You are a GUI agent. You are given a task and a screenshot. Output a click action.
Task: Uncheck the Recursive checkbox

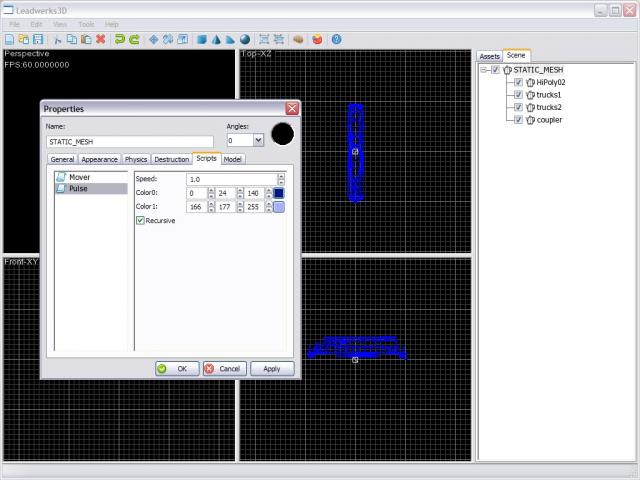tap(140, 220)
